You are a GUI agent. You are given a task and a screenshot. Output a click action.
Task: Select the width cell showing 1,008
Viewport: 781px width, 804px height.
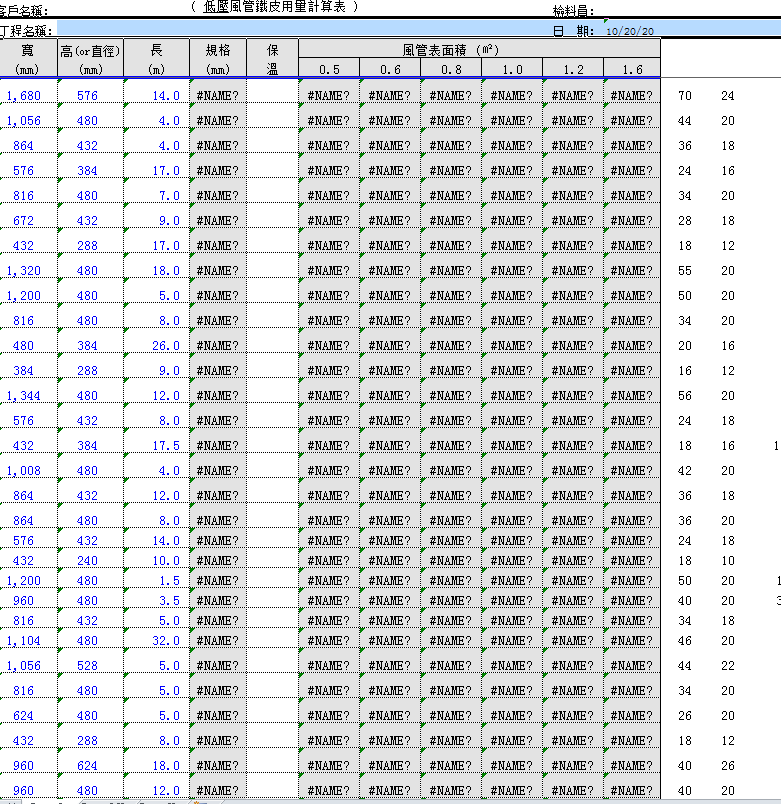[28, 466]
